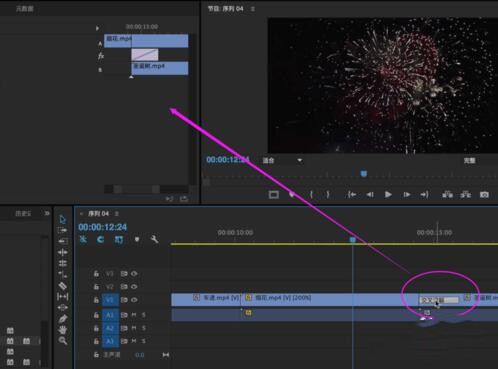Select the sequence 04 timeline tab
The image size is (498, 369).
coord(98,214)
